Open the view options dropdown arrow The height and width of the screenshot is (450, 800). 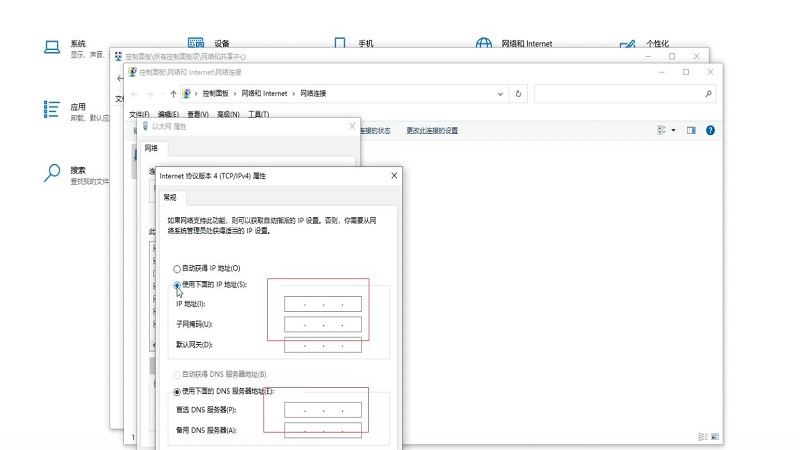[673, 131]
